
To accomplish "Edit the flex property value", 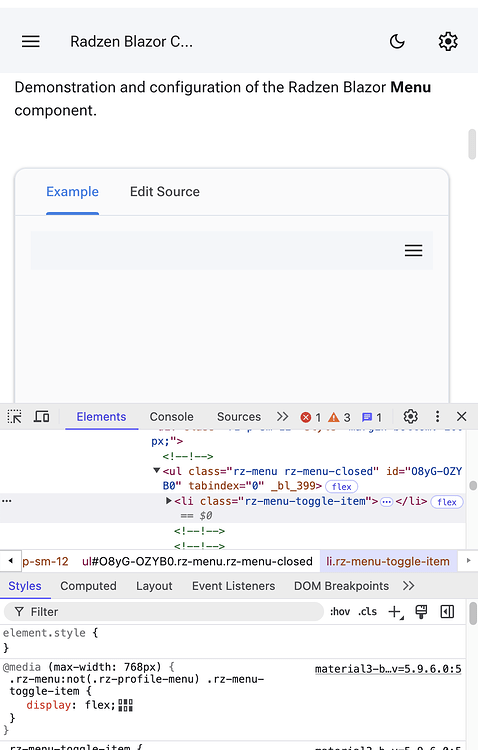I will click(x=98, y=705).
